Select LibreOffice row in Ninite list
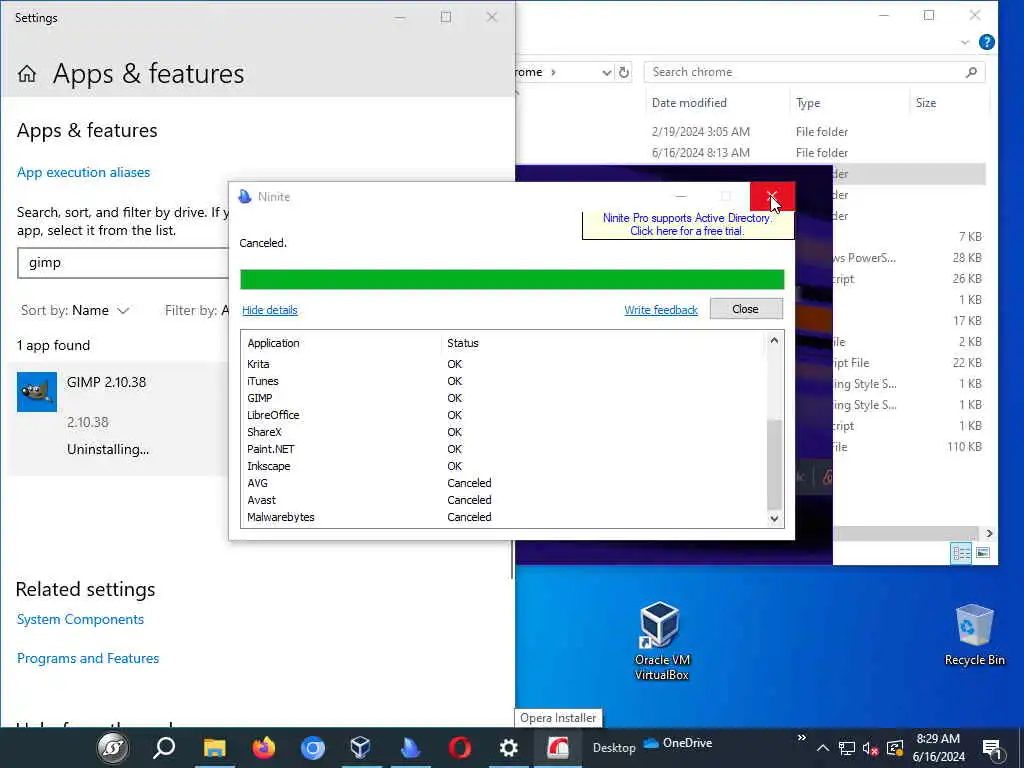Screen dimensions: 1024x768 pos(504,415)
